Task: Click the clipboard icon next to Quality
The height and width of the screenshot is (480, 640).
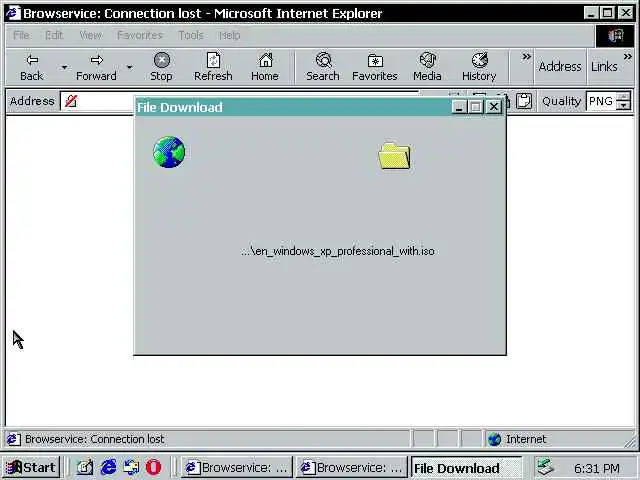Action: pyautogui.click(x=524, y=101)
